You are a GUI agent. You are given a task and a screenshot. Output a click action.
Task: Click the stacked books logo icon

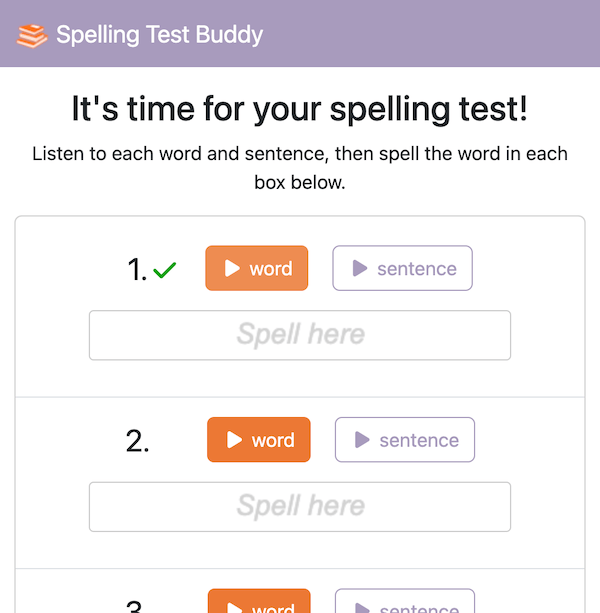(x=32, y=35)
